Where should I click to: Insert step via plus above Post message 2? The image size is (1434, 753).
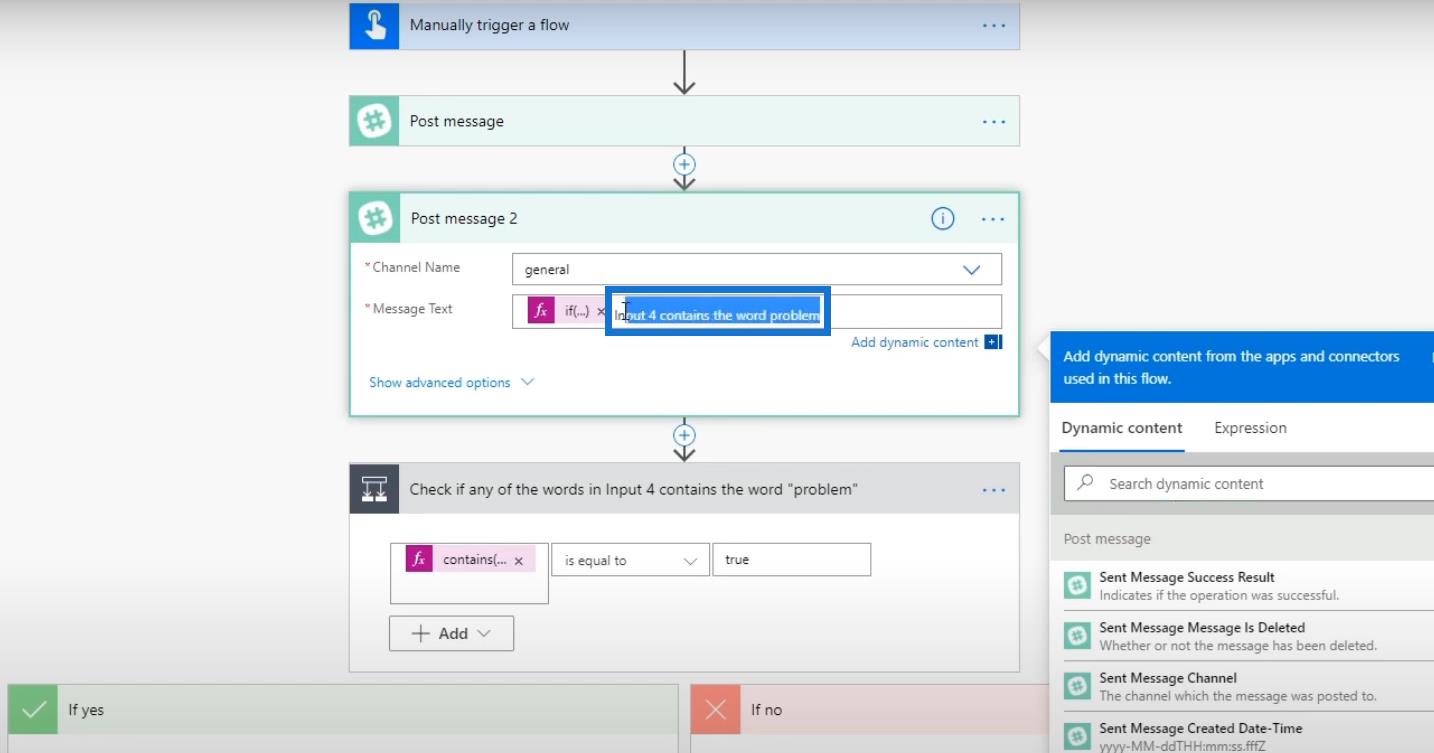pos(684,163)
